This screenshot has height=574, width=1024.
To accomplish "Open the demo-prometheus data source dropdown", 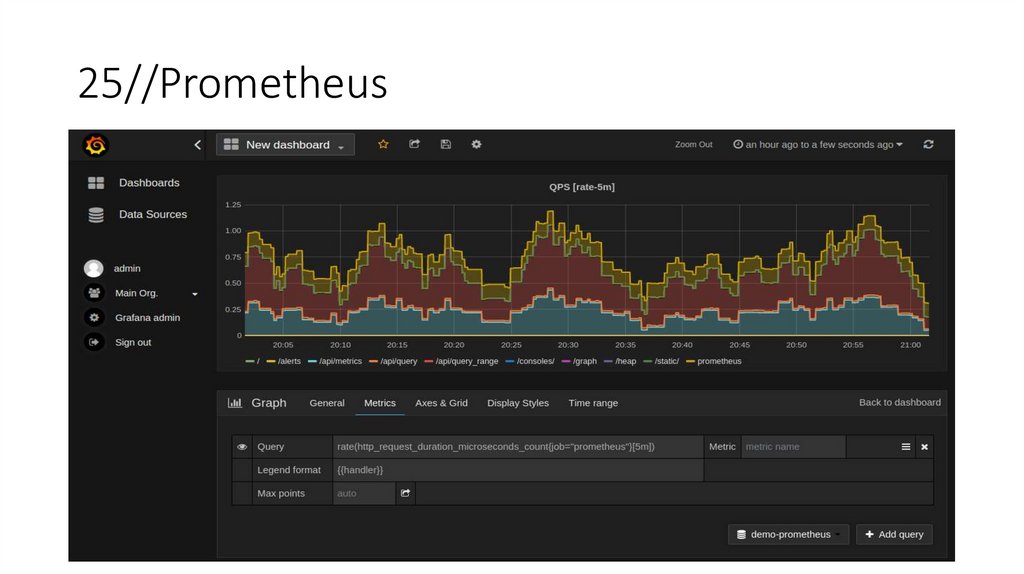I will pos(788,534).
